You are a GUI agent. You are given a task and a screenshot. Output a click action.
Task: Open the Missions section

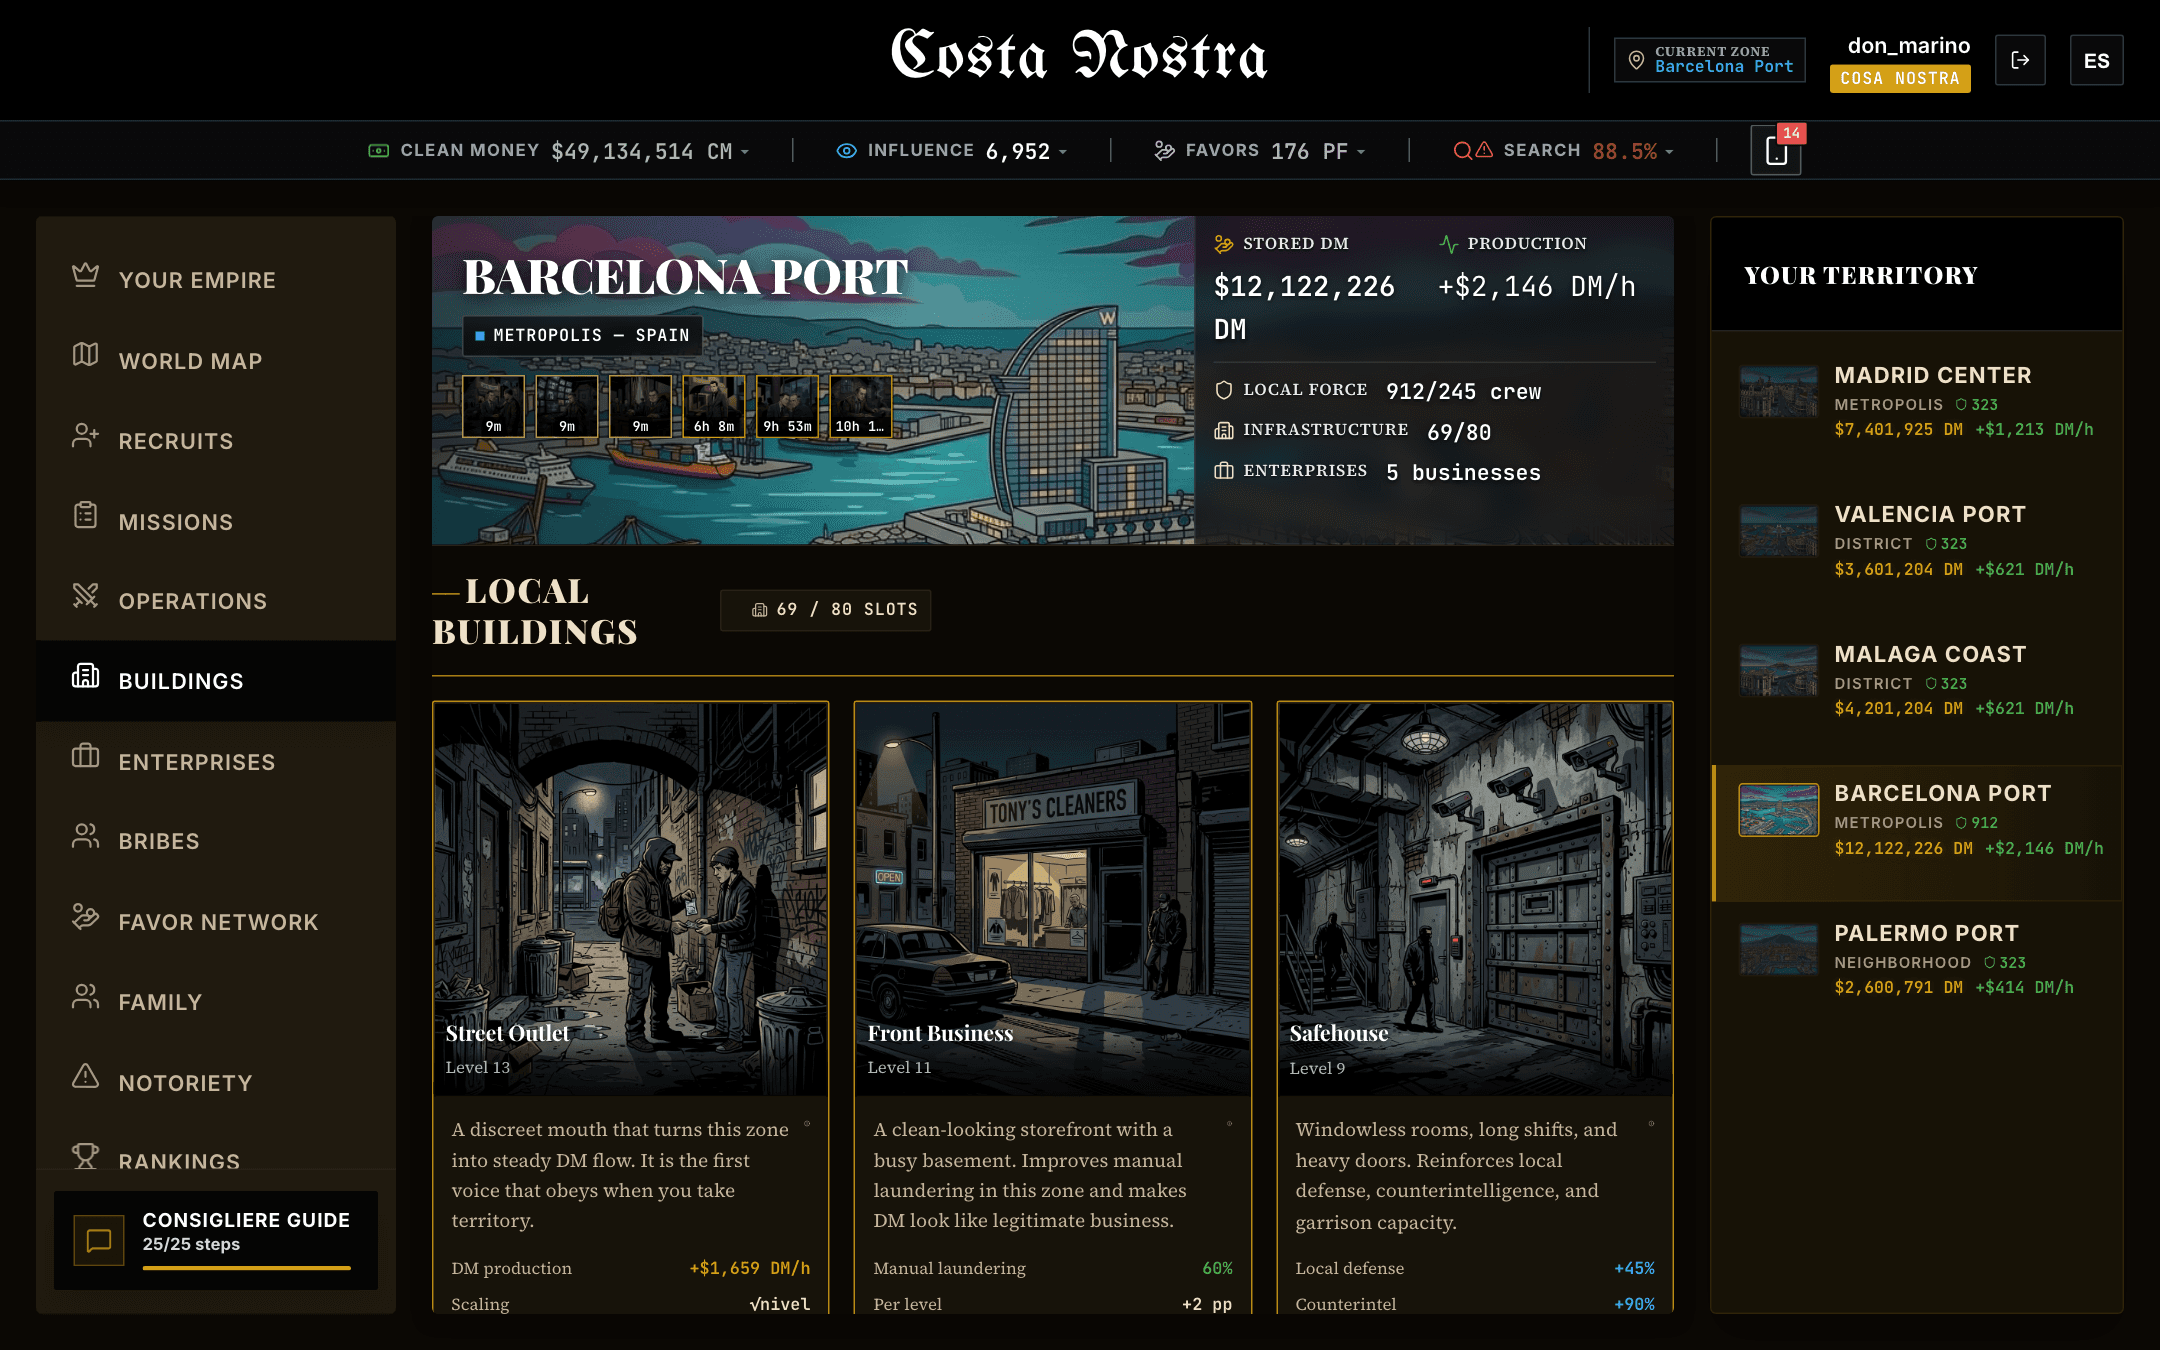click(216, 521)
